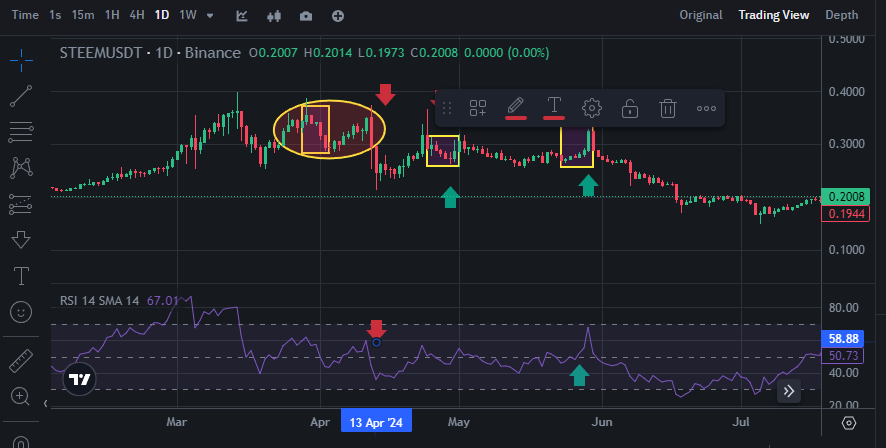
Task: Grab the floating toolbar drag handle
Action: click(x=447, y=108)
